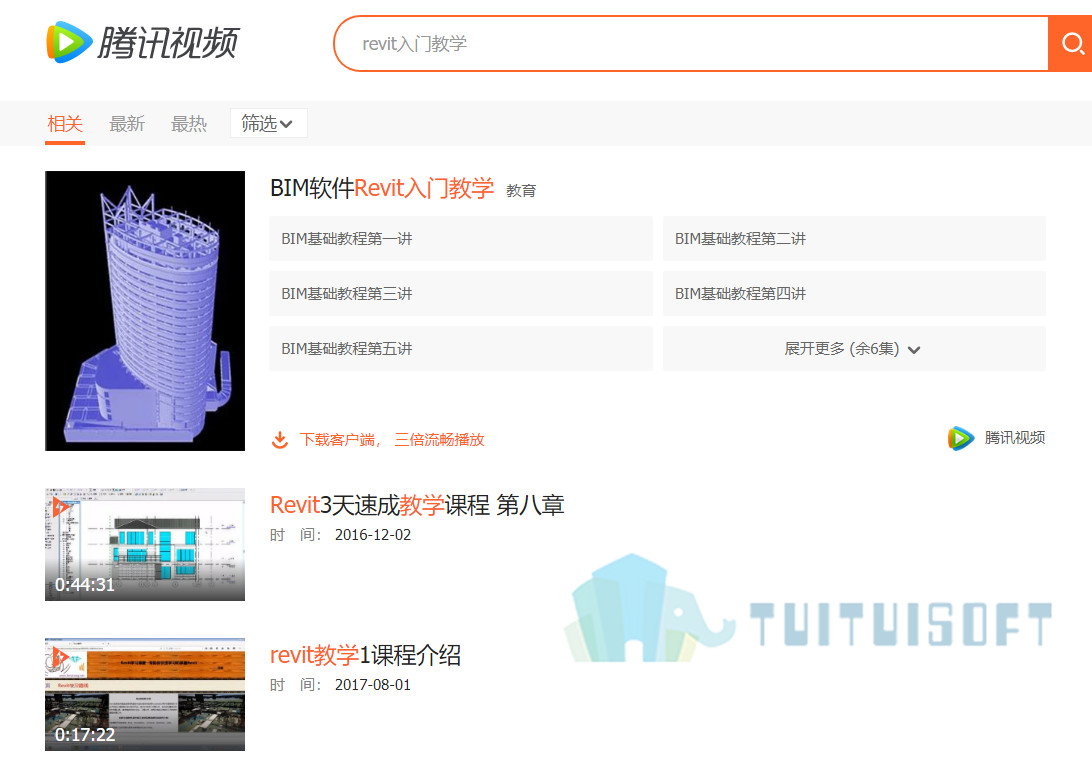This screenshot has width=1092, height=769.
Task: Open the blue tower building thumbnail
Action: tap(145, 311)
